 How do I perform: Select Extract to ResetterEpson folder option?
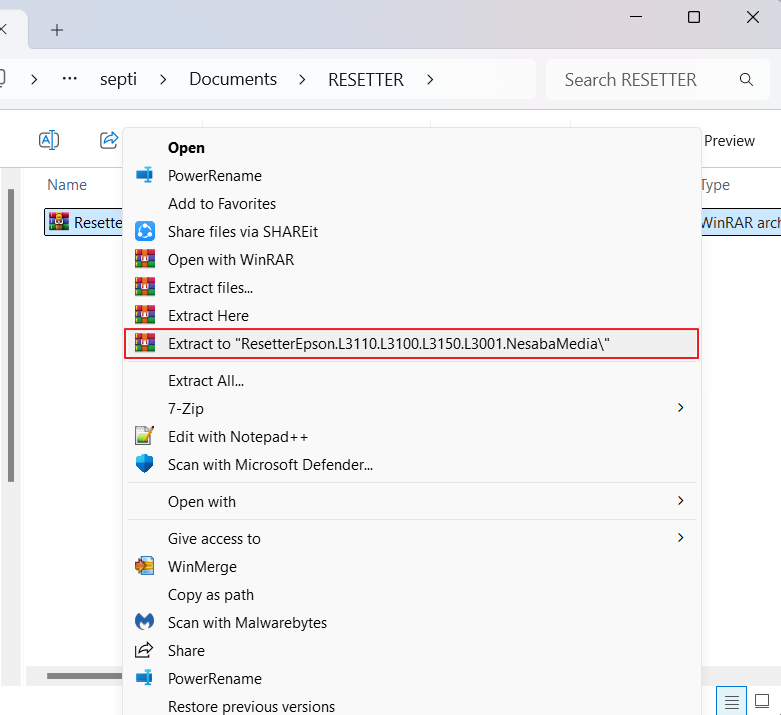tap(389, 343)
